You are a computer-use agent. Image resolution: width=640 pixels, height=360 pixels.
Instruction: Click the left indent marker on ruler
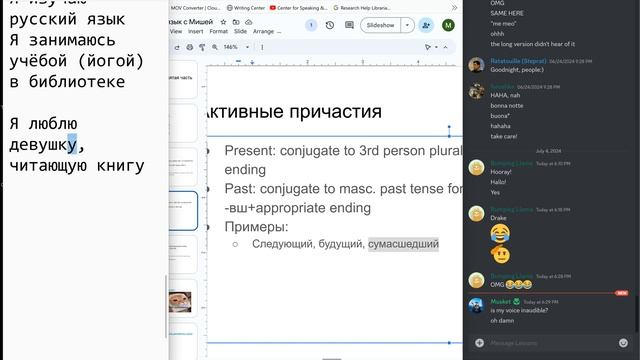[252, 62]
